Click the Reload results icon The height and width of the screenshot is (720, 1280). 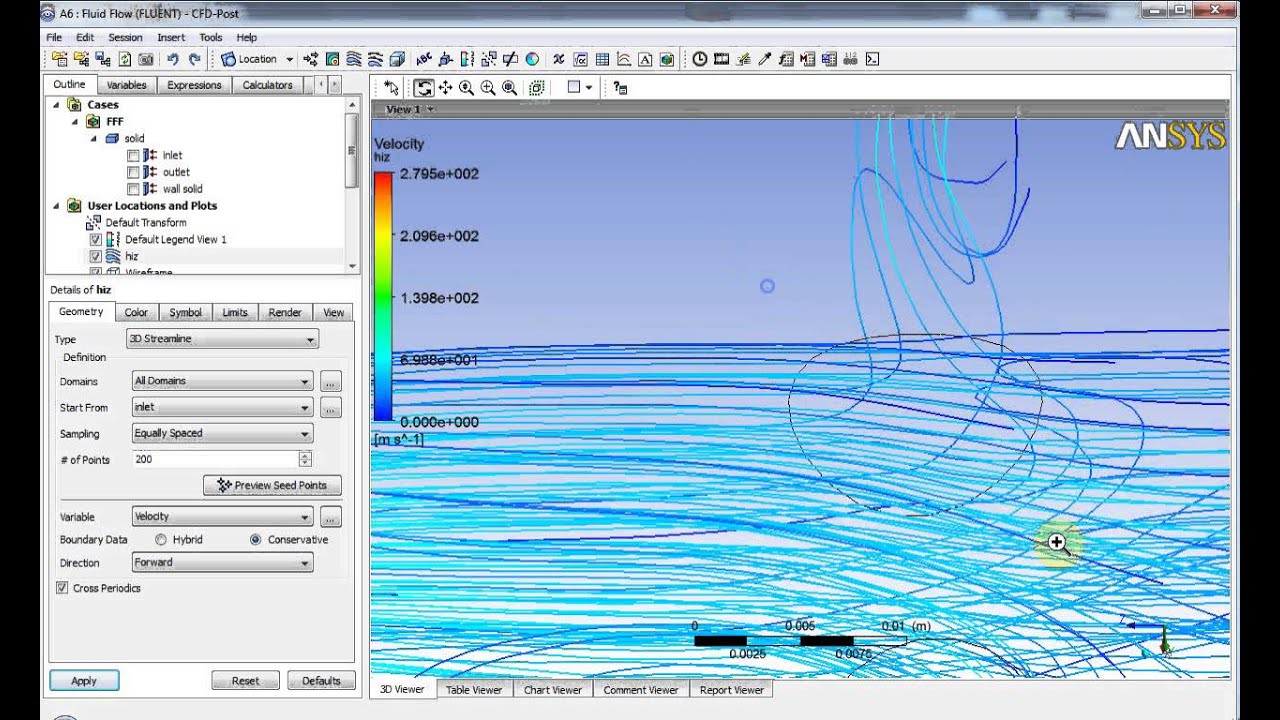pyautogui.click(x=125, y=59)
